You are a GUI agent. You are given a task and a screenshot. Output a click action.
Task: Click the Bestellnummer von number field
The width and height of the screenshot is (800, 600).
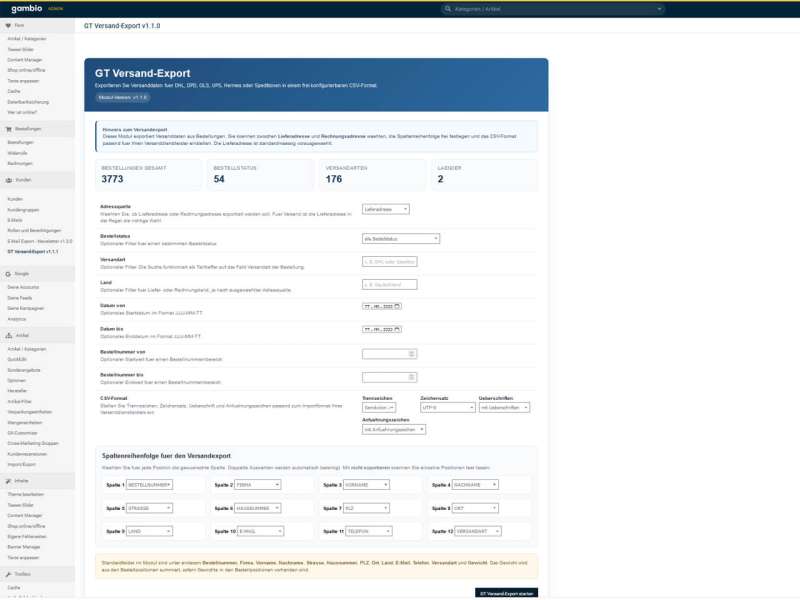click(x=389, y=353)
